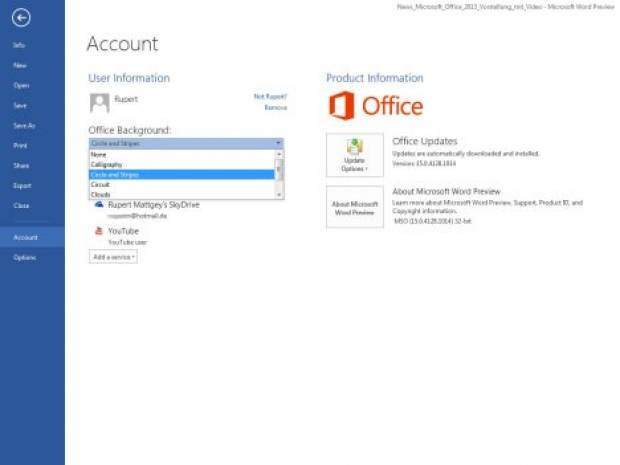Open the Print page

20,146
